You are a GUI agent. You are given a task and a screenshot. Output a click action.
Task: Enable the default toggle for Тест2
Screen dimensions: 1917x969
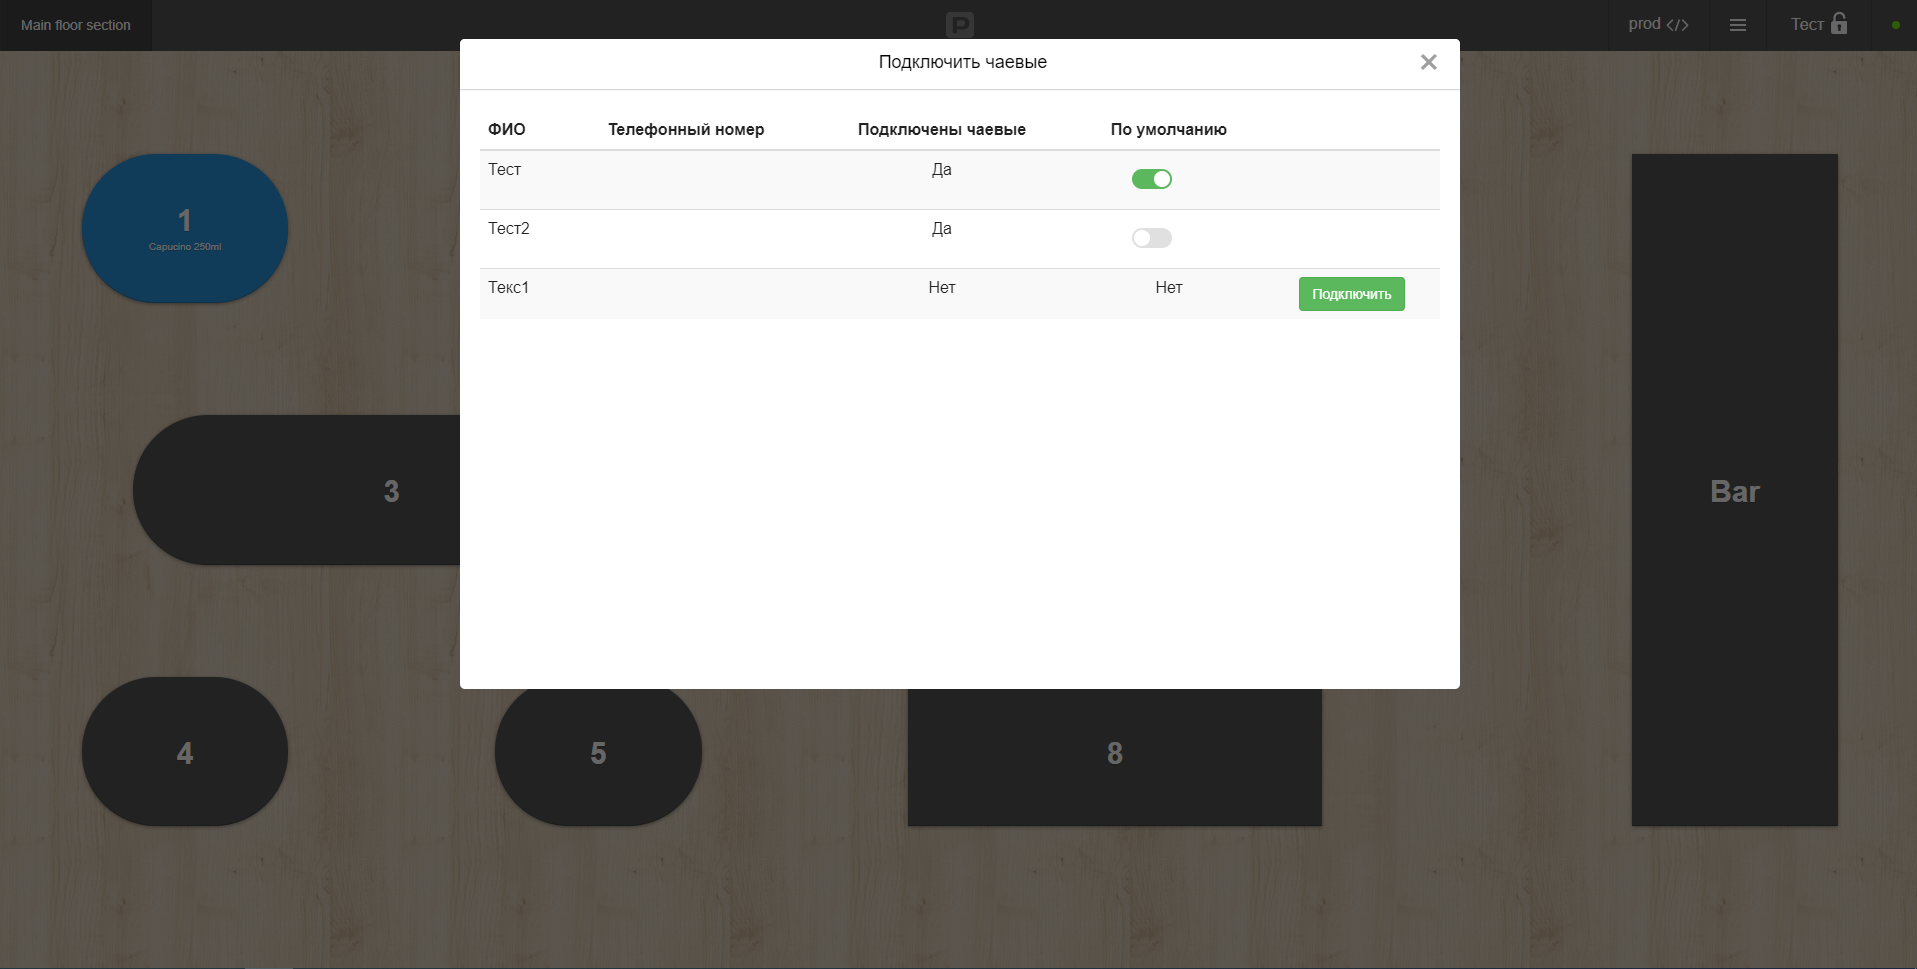pyautogui.click(x=1151, y=237)
